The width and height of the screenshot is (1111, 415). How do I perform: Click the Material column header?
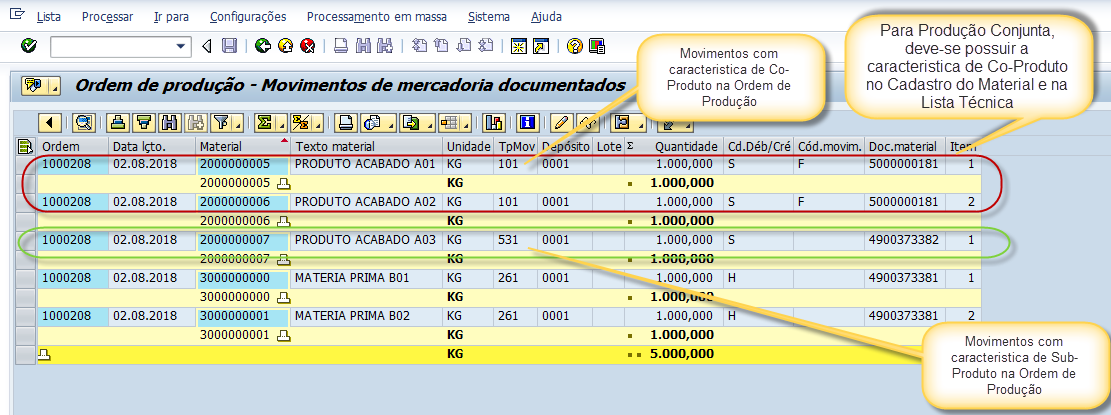220,147
